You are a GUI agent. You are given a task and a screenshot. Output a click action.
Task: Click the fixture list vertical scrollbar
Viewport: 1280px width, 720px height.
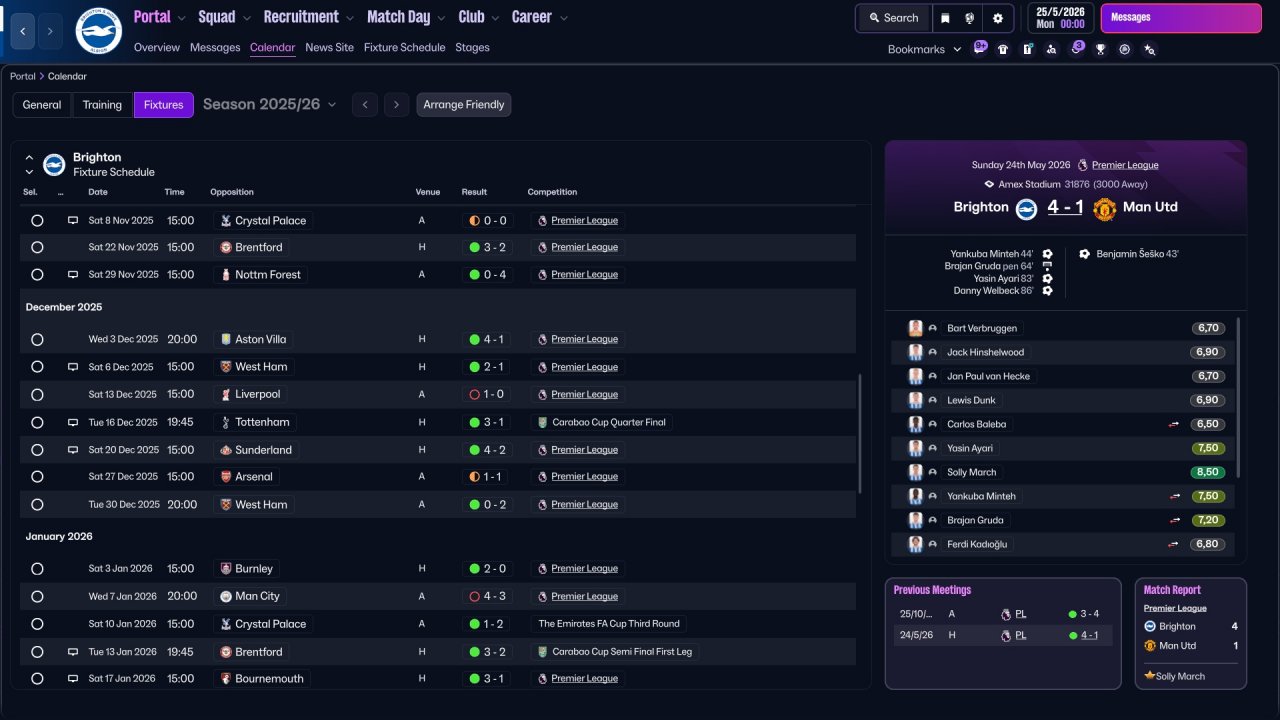tap(860, 434)
